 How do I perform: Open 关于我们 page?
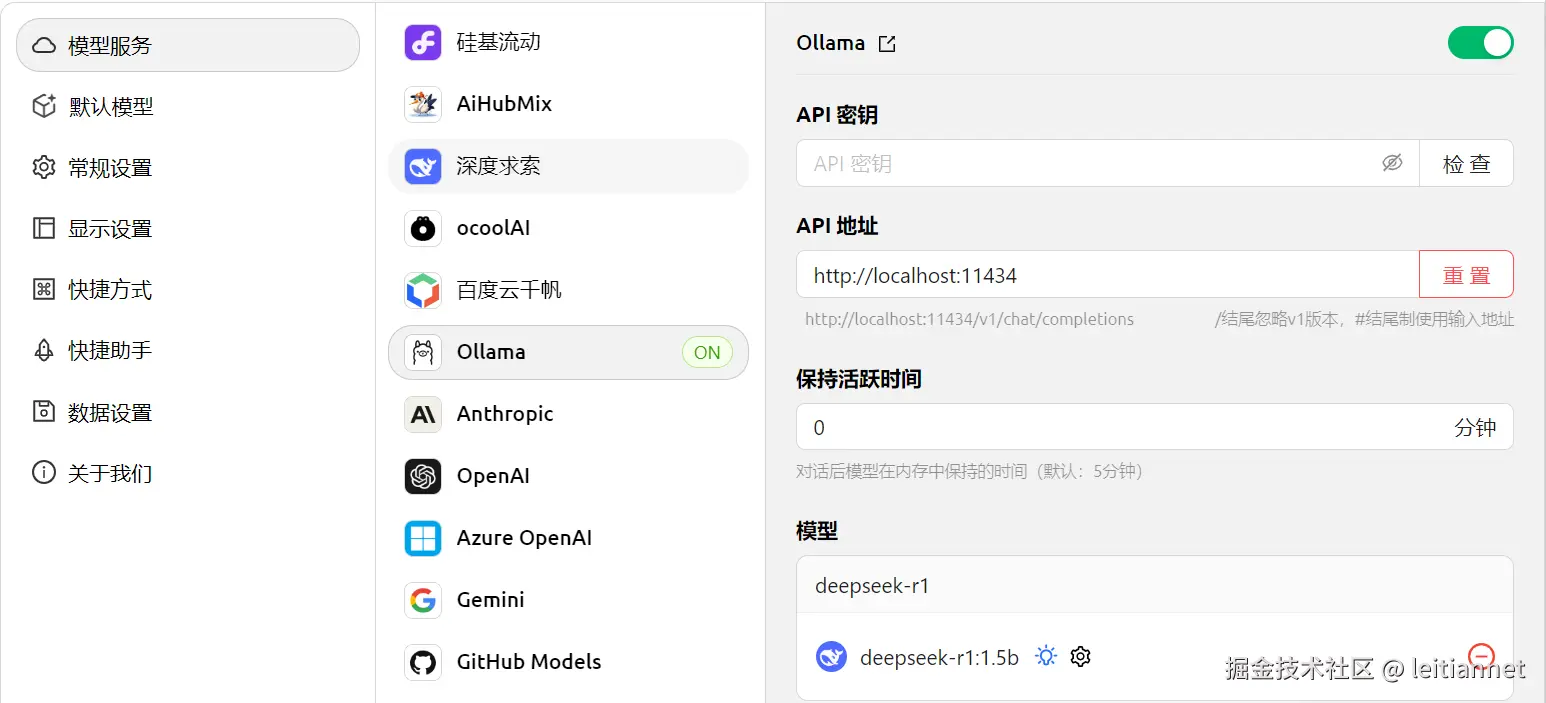click(x=188, y=472)
